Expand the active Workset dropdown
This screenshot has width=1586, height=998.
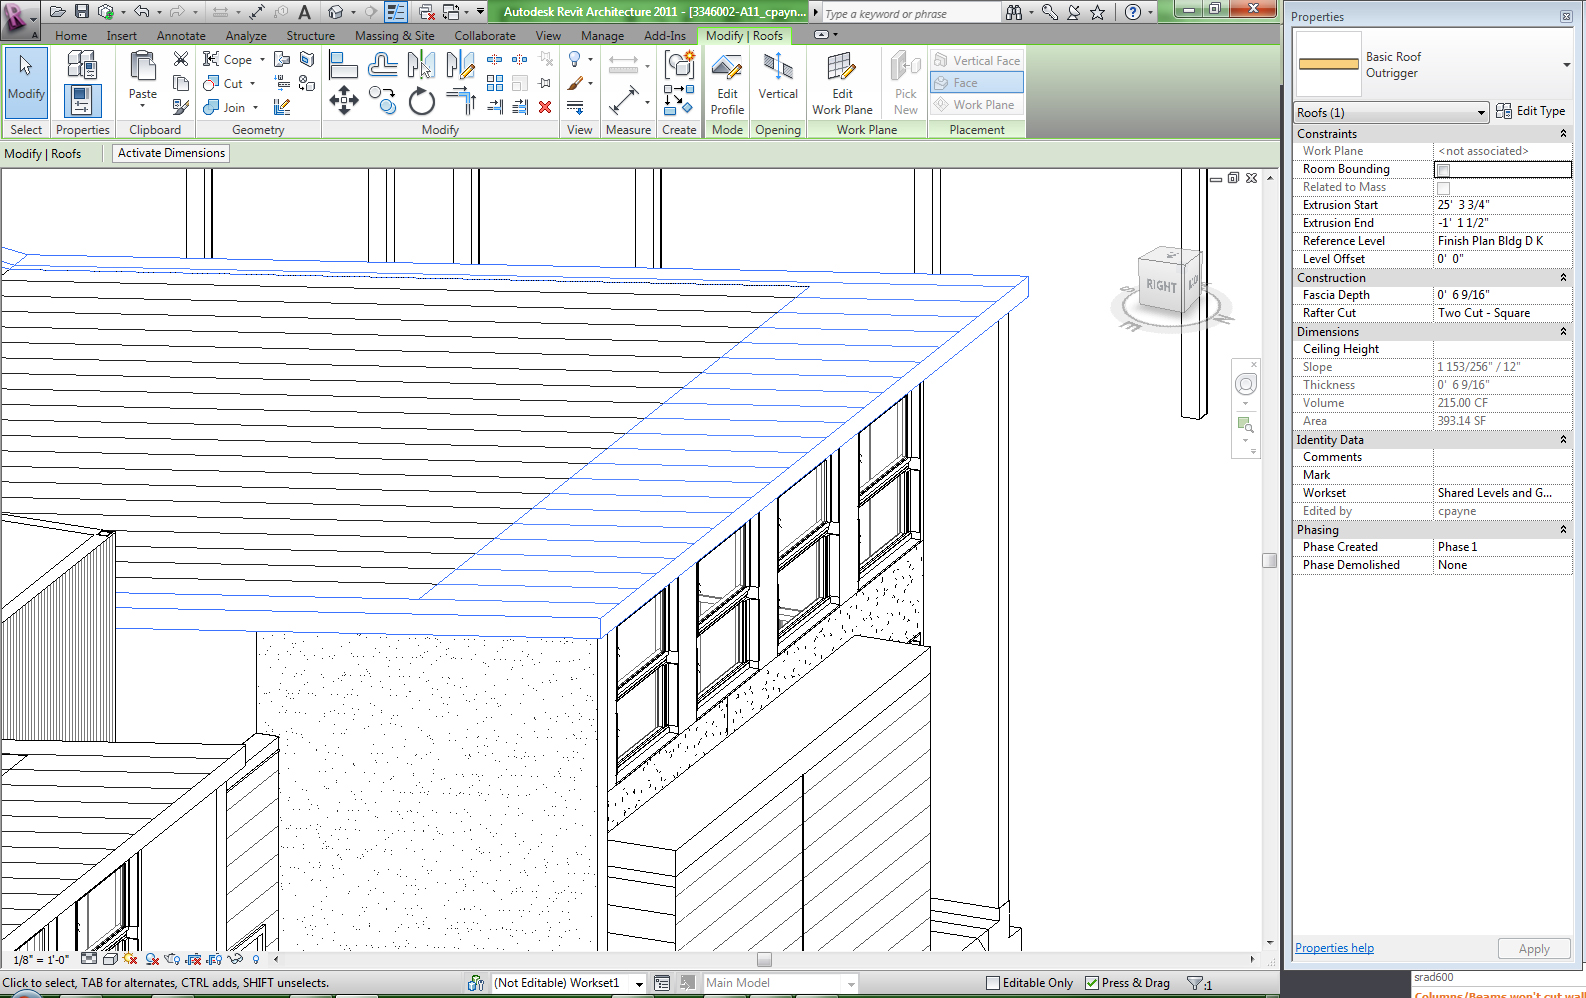(x=638, y=984)
